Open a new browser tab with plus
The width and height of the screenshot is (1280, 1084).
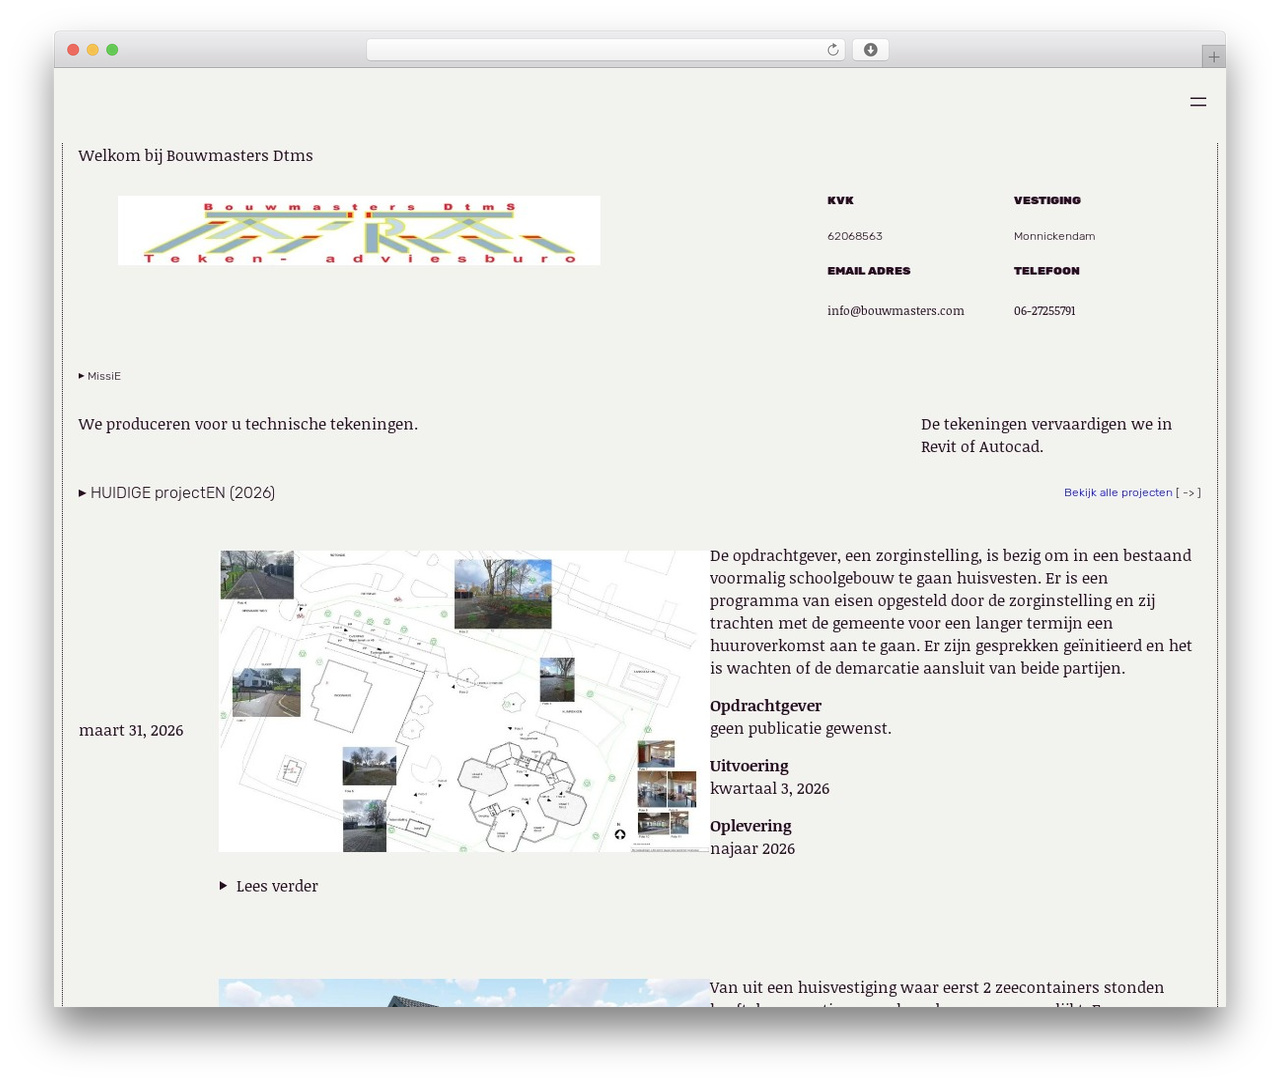(x=1213, y=57)
